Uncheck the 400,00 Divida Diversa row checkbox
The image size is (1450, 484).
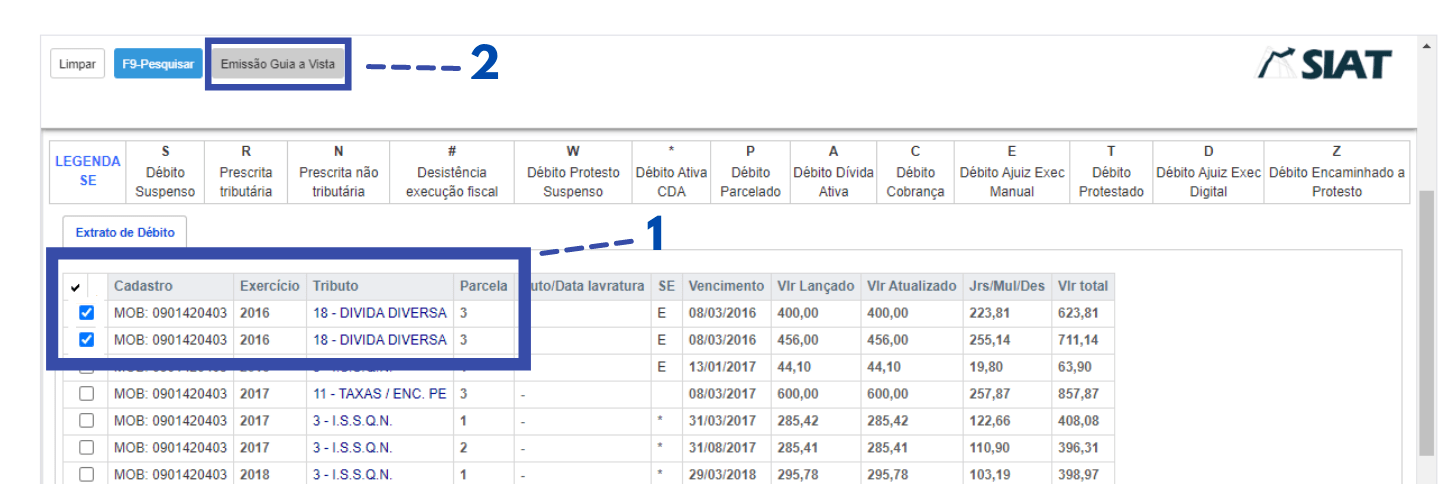pos(86,313)
